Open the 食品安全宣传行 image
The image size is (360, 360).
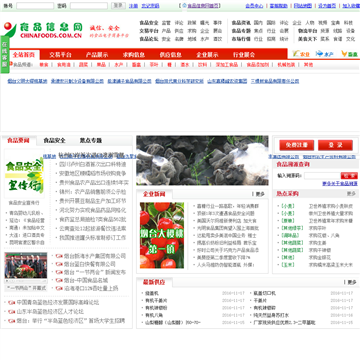click(x=24, y=173)
